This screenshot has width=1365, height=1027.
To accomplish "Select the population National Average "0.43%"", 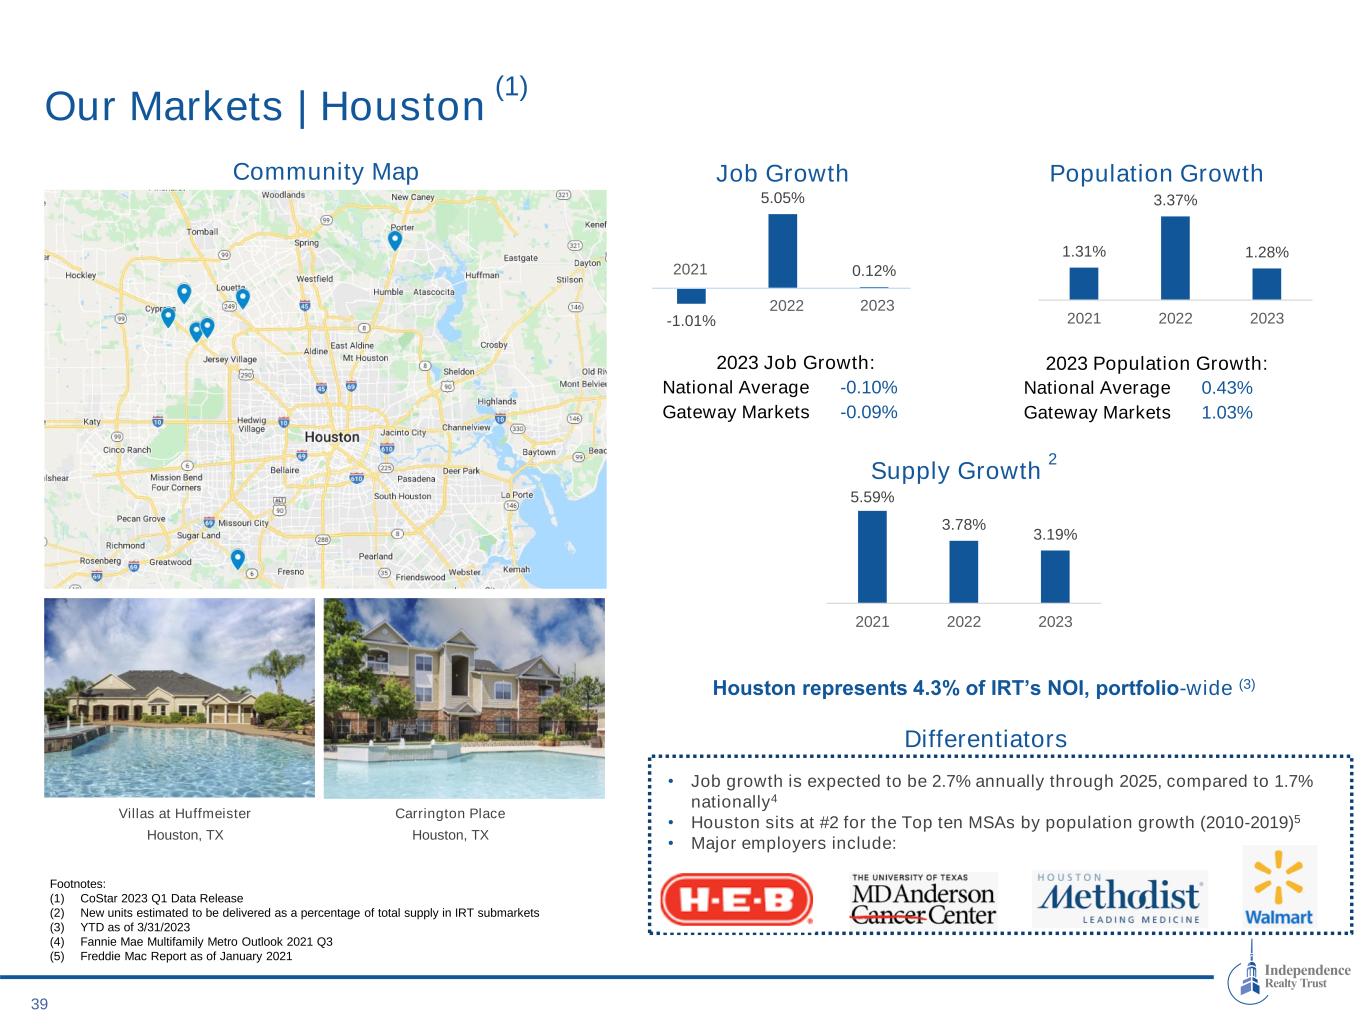I will click(1227, 388).
